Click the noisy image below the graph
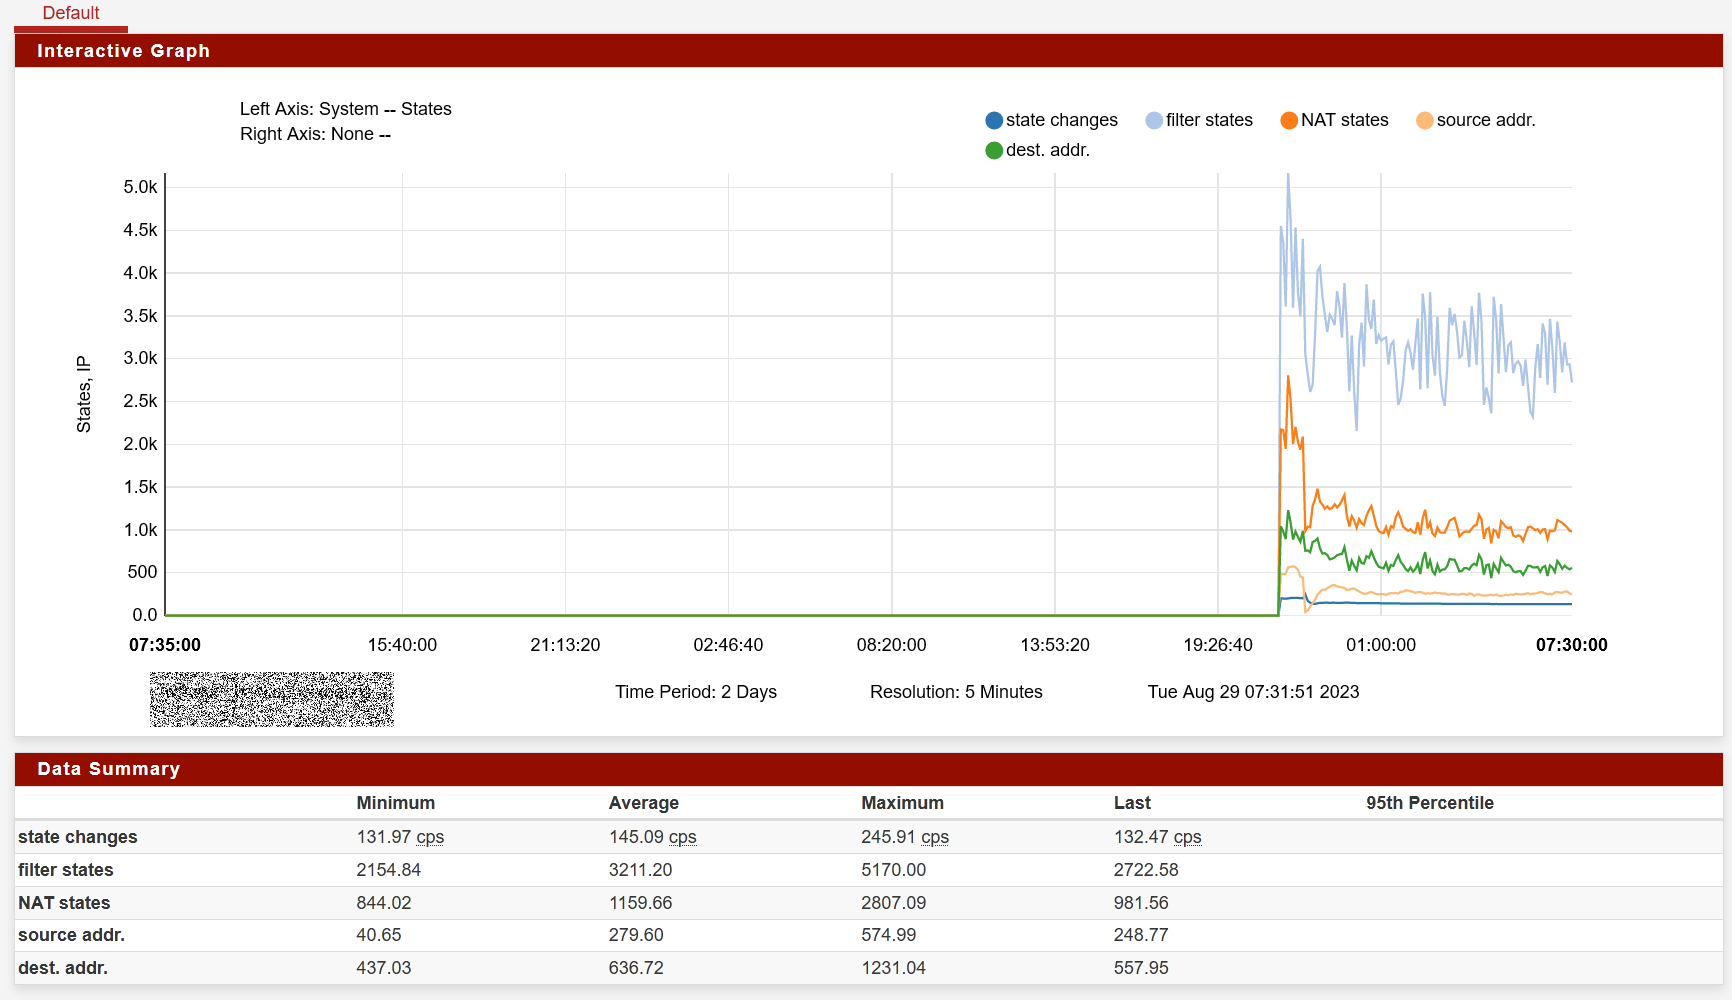The image size is (1732, 1000). pos(272,699)
